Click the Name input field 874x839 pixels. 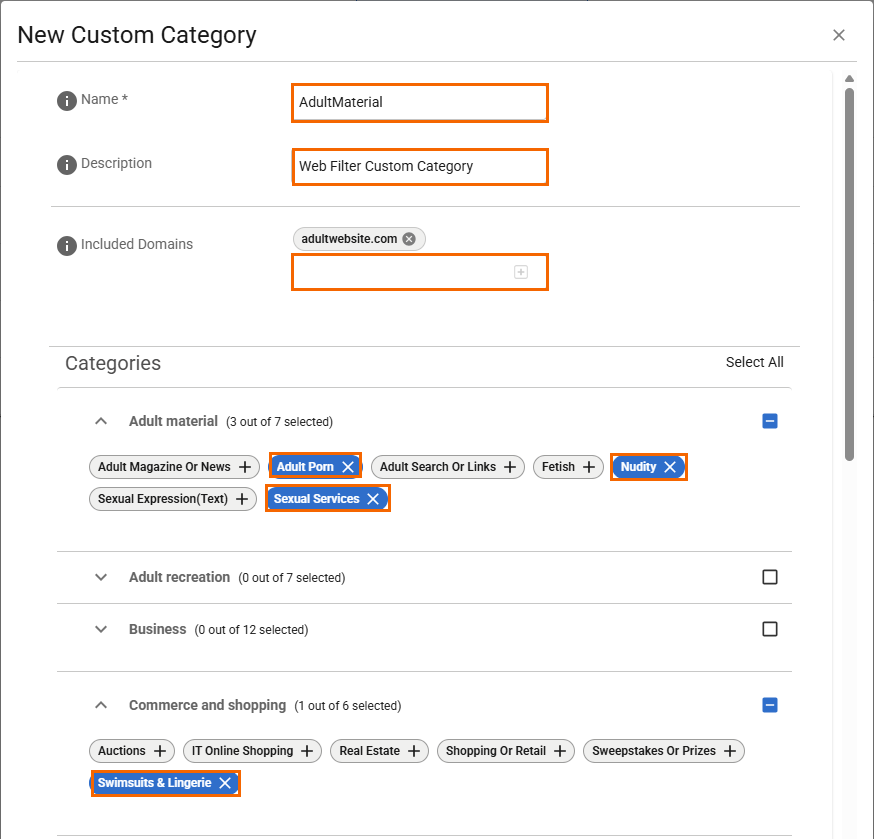coord(419,103)
